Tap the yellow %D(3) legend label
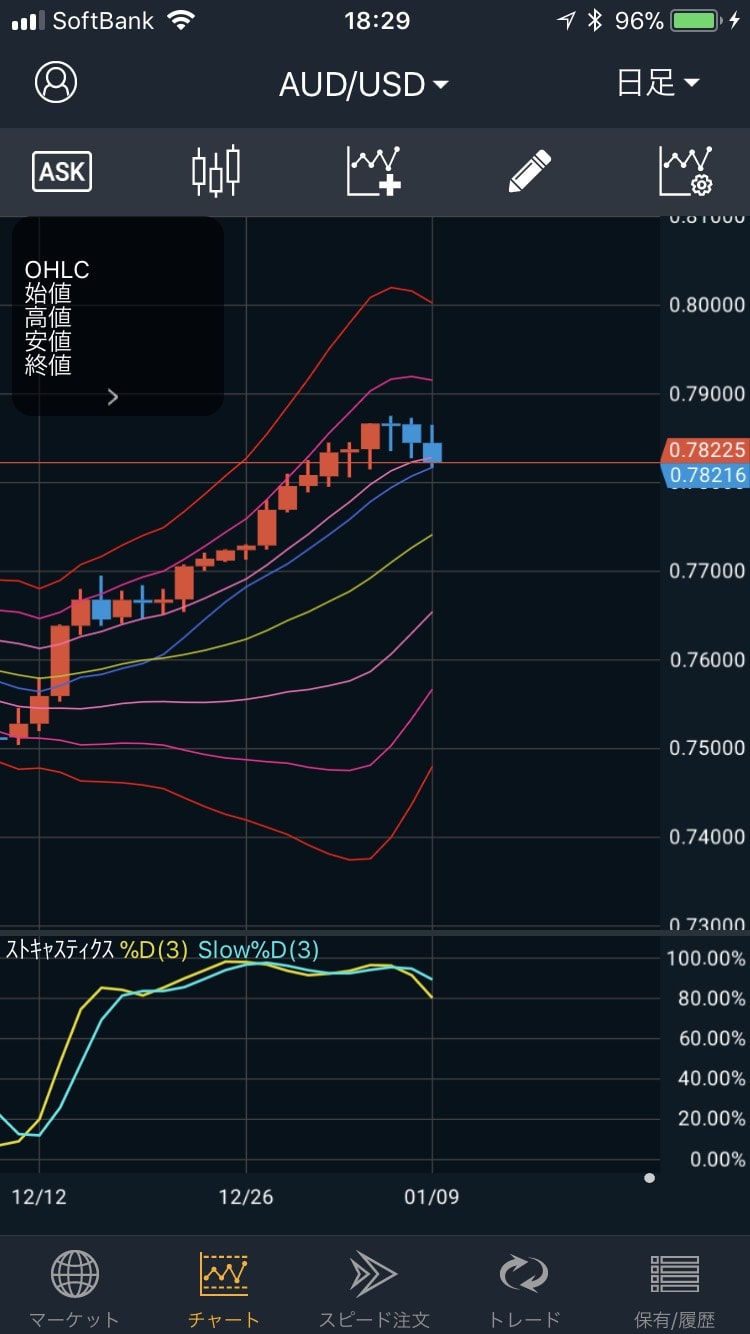The height and width of the screenshot is (1334, 750). 154,950
